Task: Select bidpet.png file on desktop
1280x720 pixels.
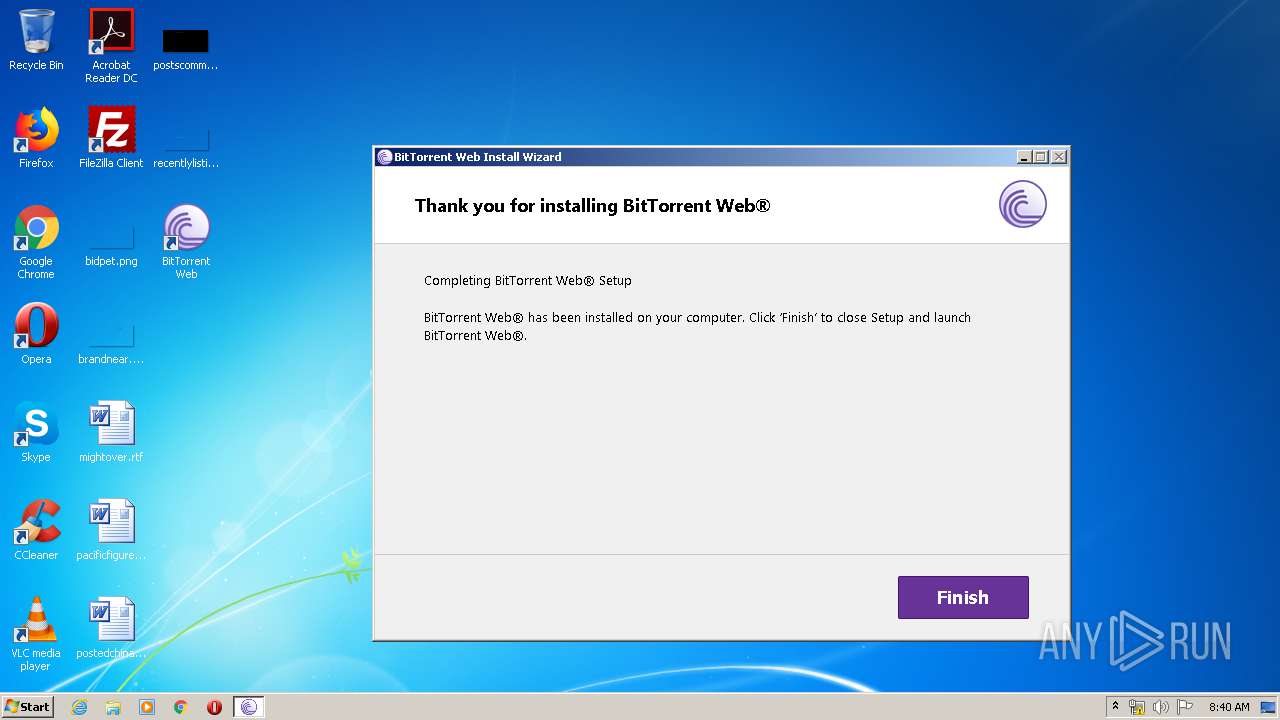Action: pyautogui.click(x=111, y=246)
